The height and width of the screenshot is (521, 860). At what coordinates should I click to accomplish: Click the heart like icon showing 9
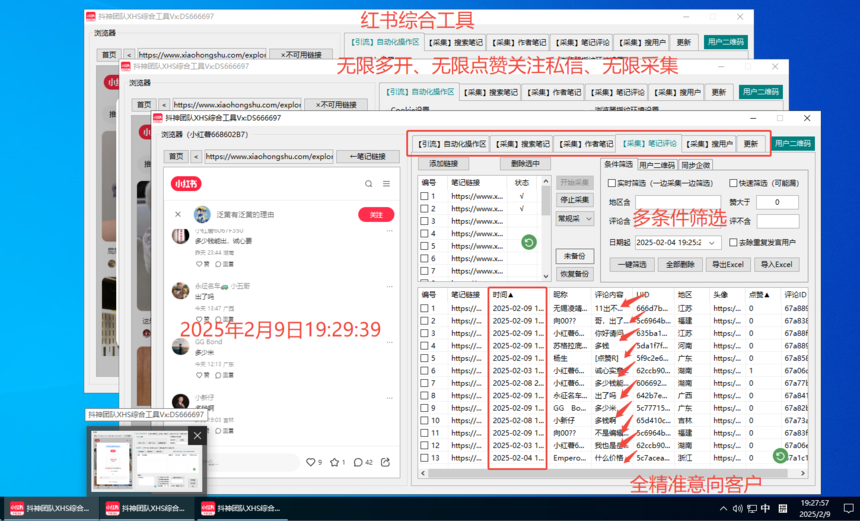pos(310,462)
